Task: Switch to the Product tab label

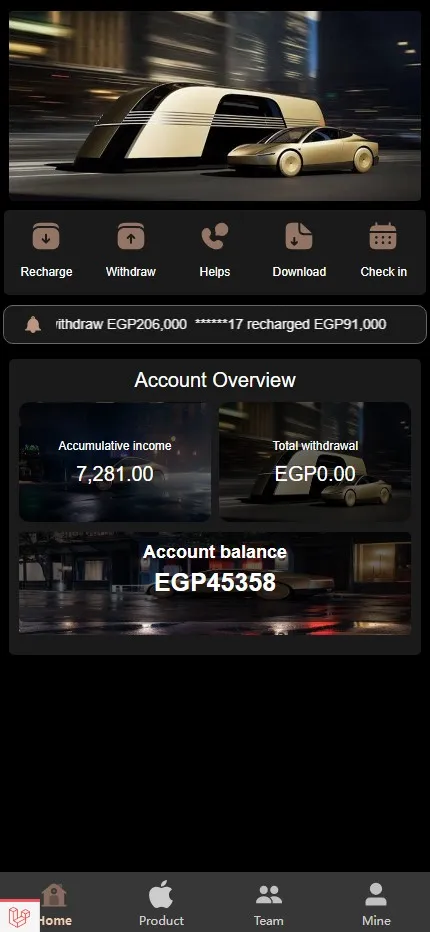Action: [161, 920]
